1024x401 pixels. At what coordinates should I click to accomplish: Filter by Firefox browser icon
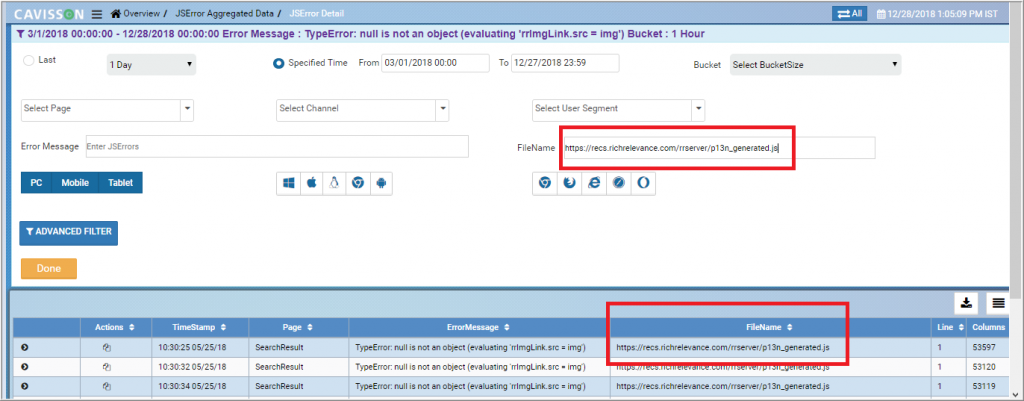click(569, 184)
